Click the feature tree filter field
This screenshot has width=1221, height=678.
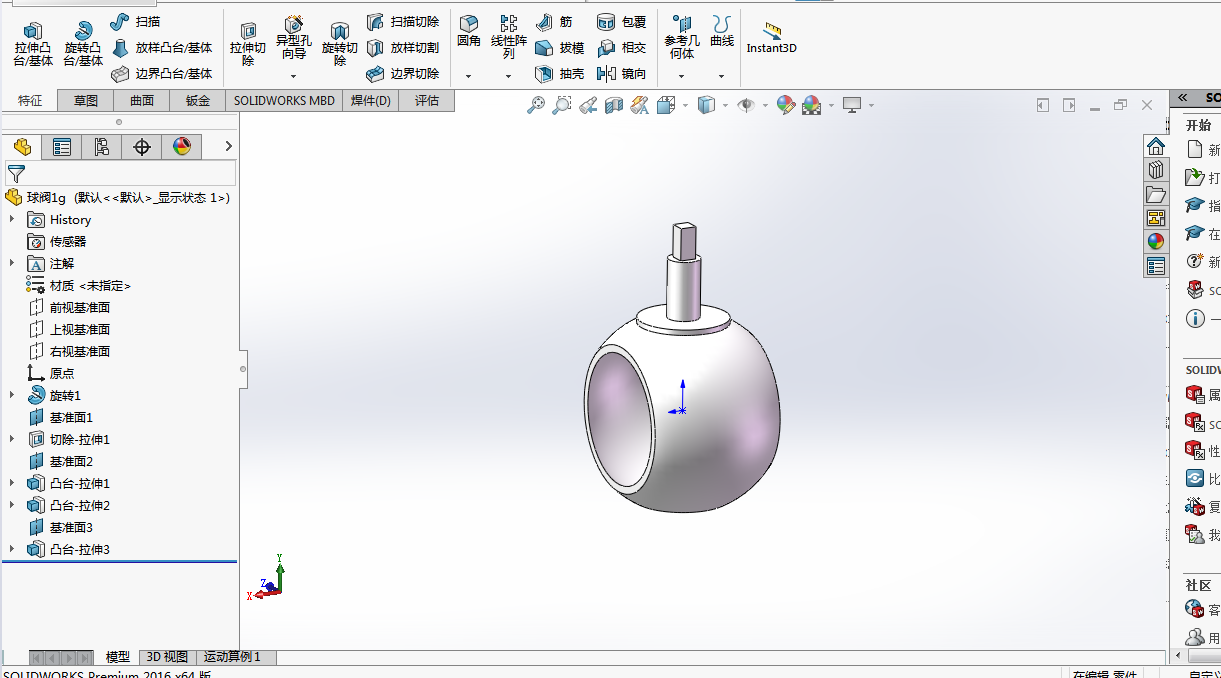(121, 173)
